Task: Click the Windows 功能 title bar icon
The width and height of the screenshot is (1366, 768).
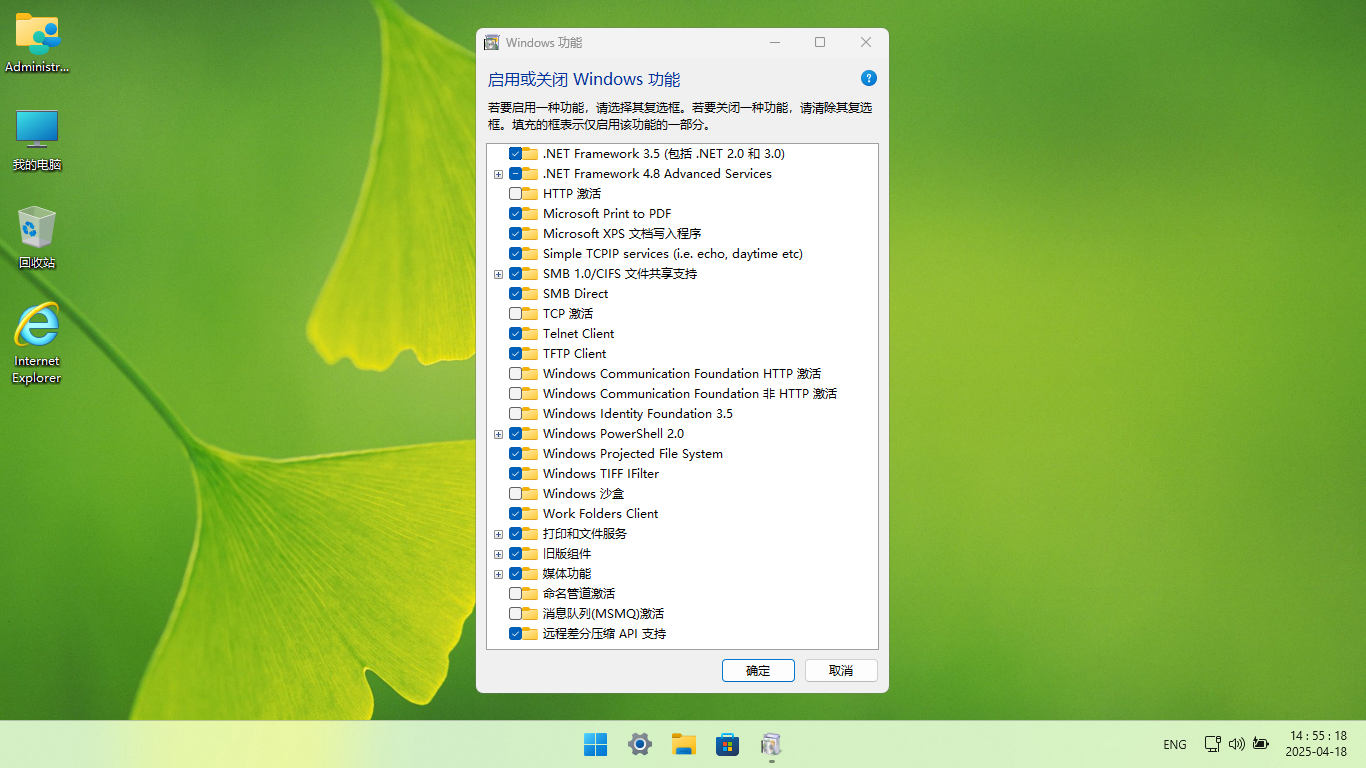Action: click(x=492, y=42)
